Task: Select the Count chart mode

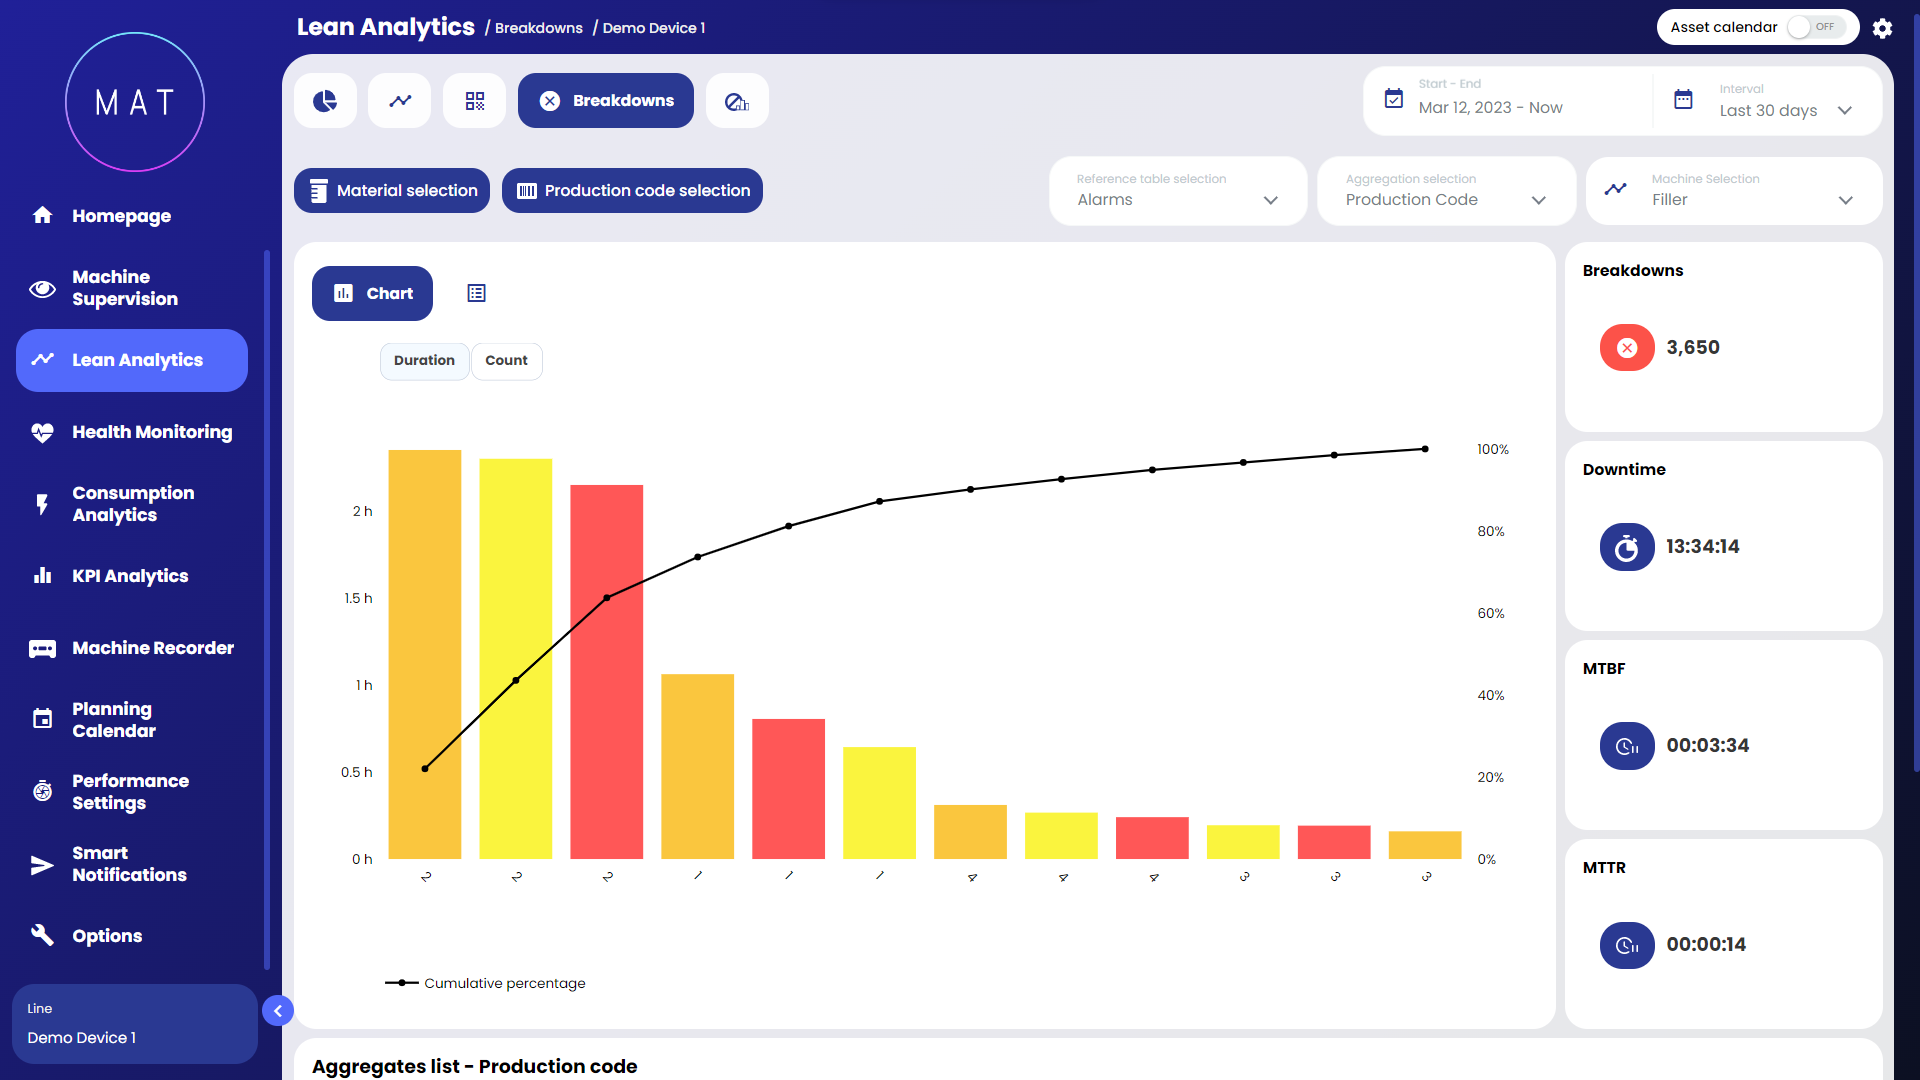Action: click(x=506, y=361)
